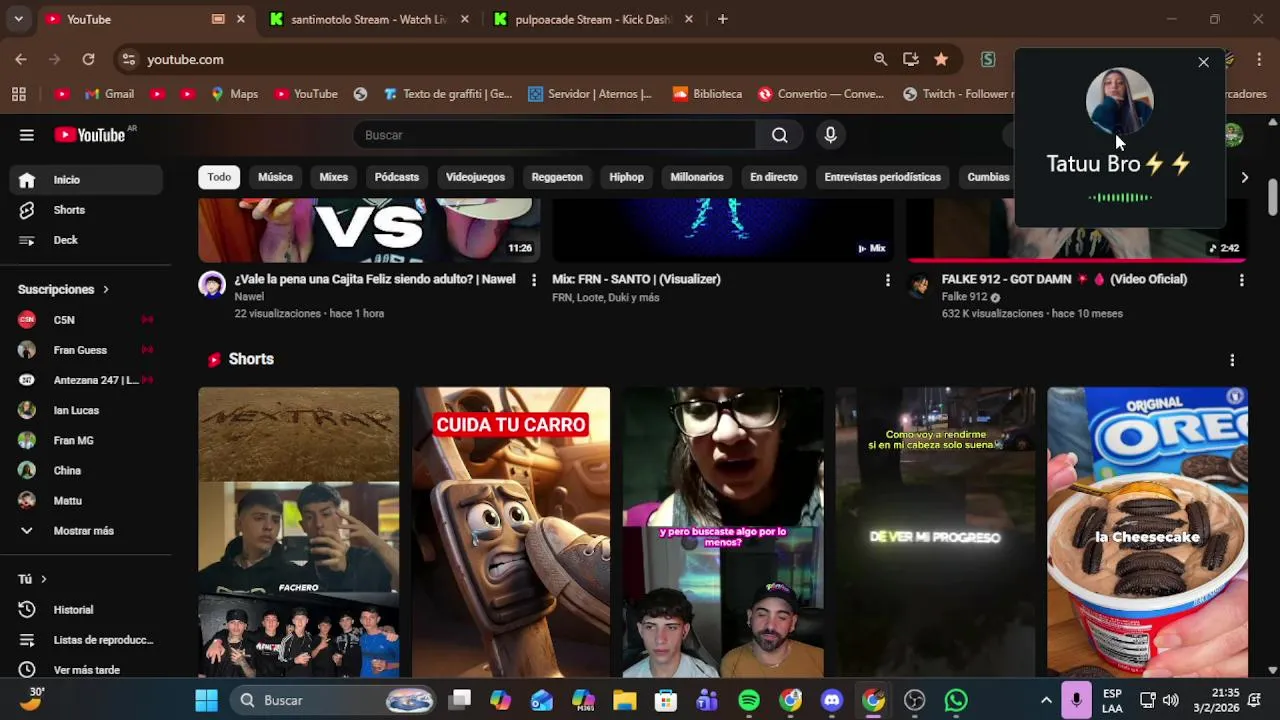
Task: Open Shorts in the sidebar
Action: [x=86, y=210]
